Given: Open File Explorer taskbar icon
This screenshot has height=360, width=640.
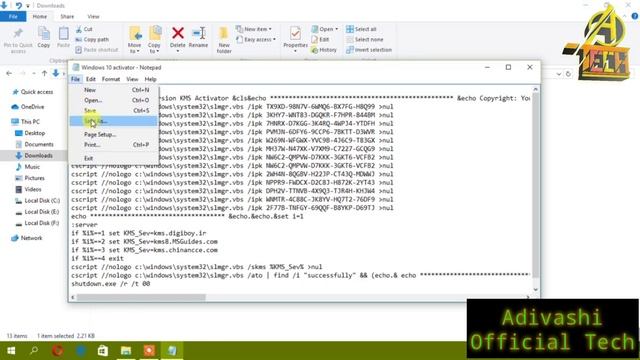Looking at the screenshot, I should 126,351.
